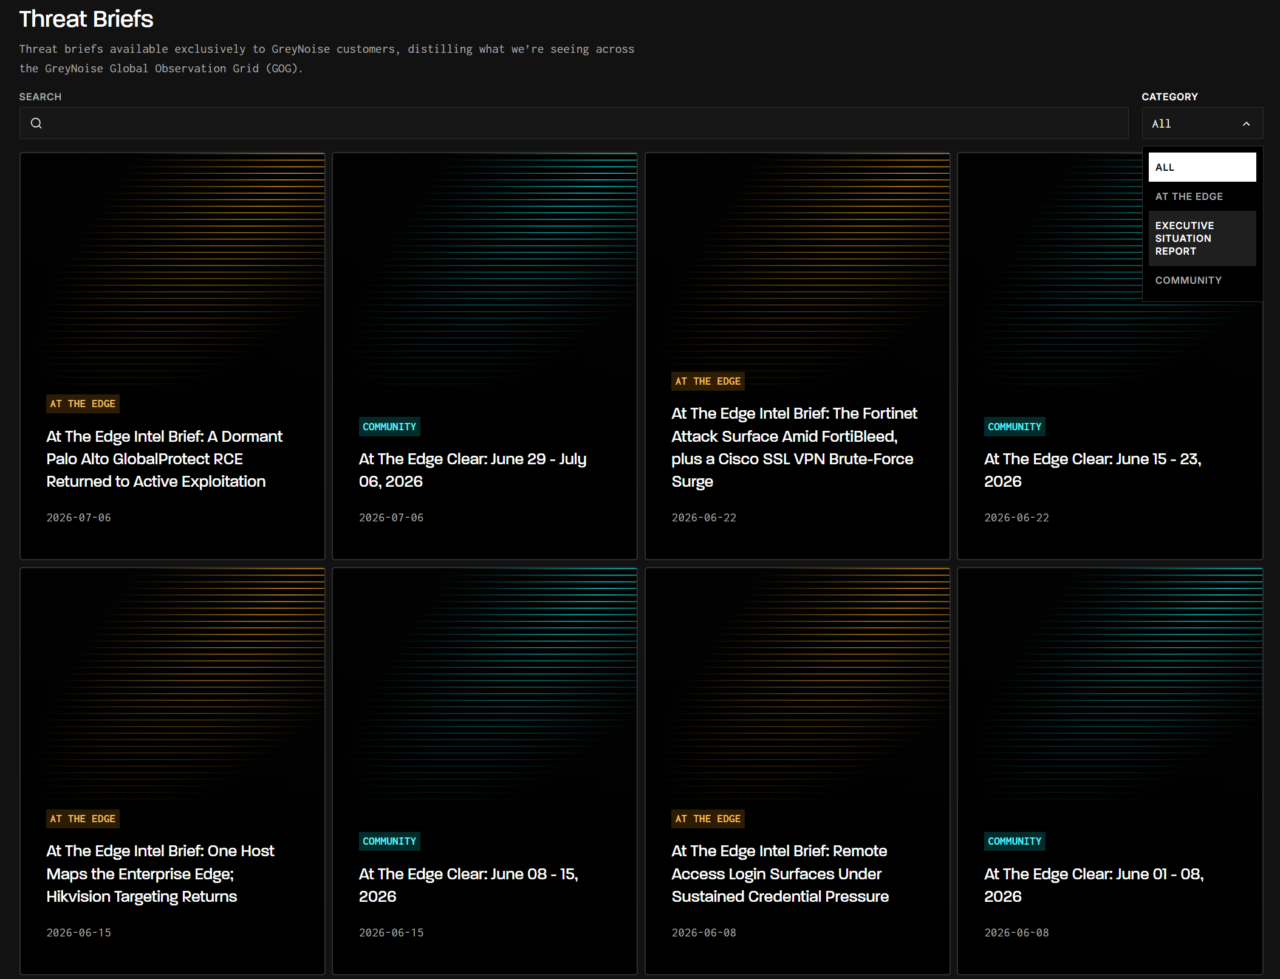Toggle the Category dropdown chevron arrow

[x=1246, y=124]
